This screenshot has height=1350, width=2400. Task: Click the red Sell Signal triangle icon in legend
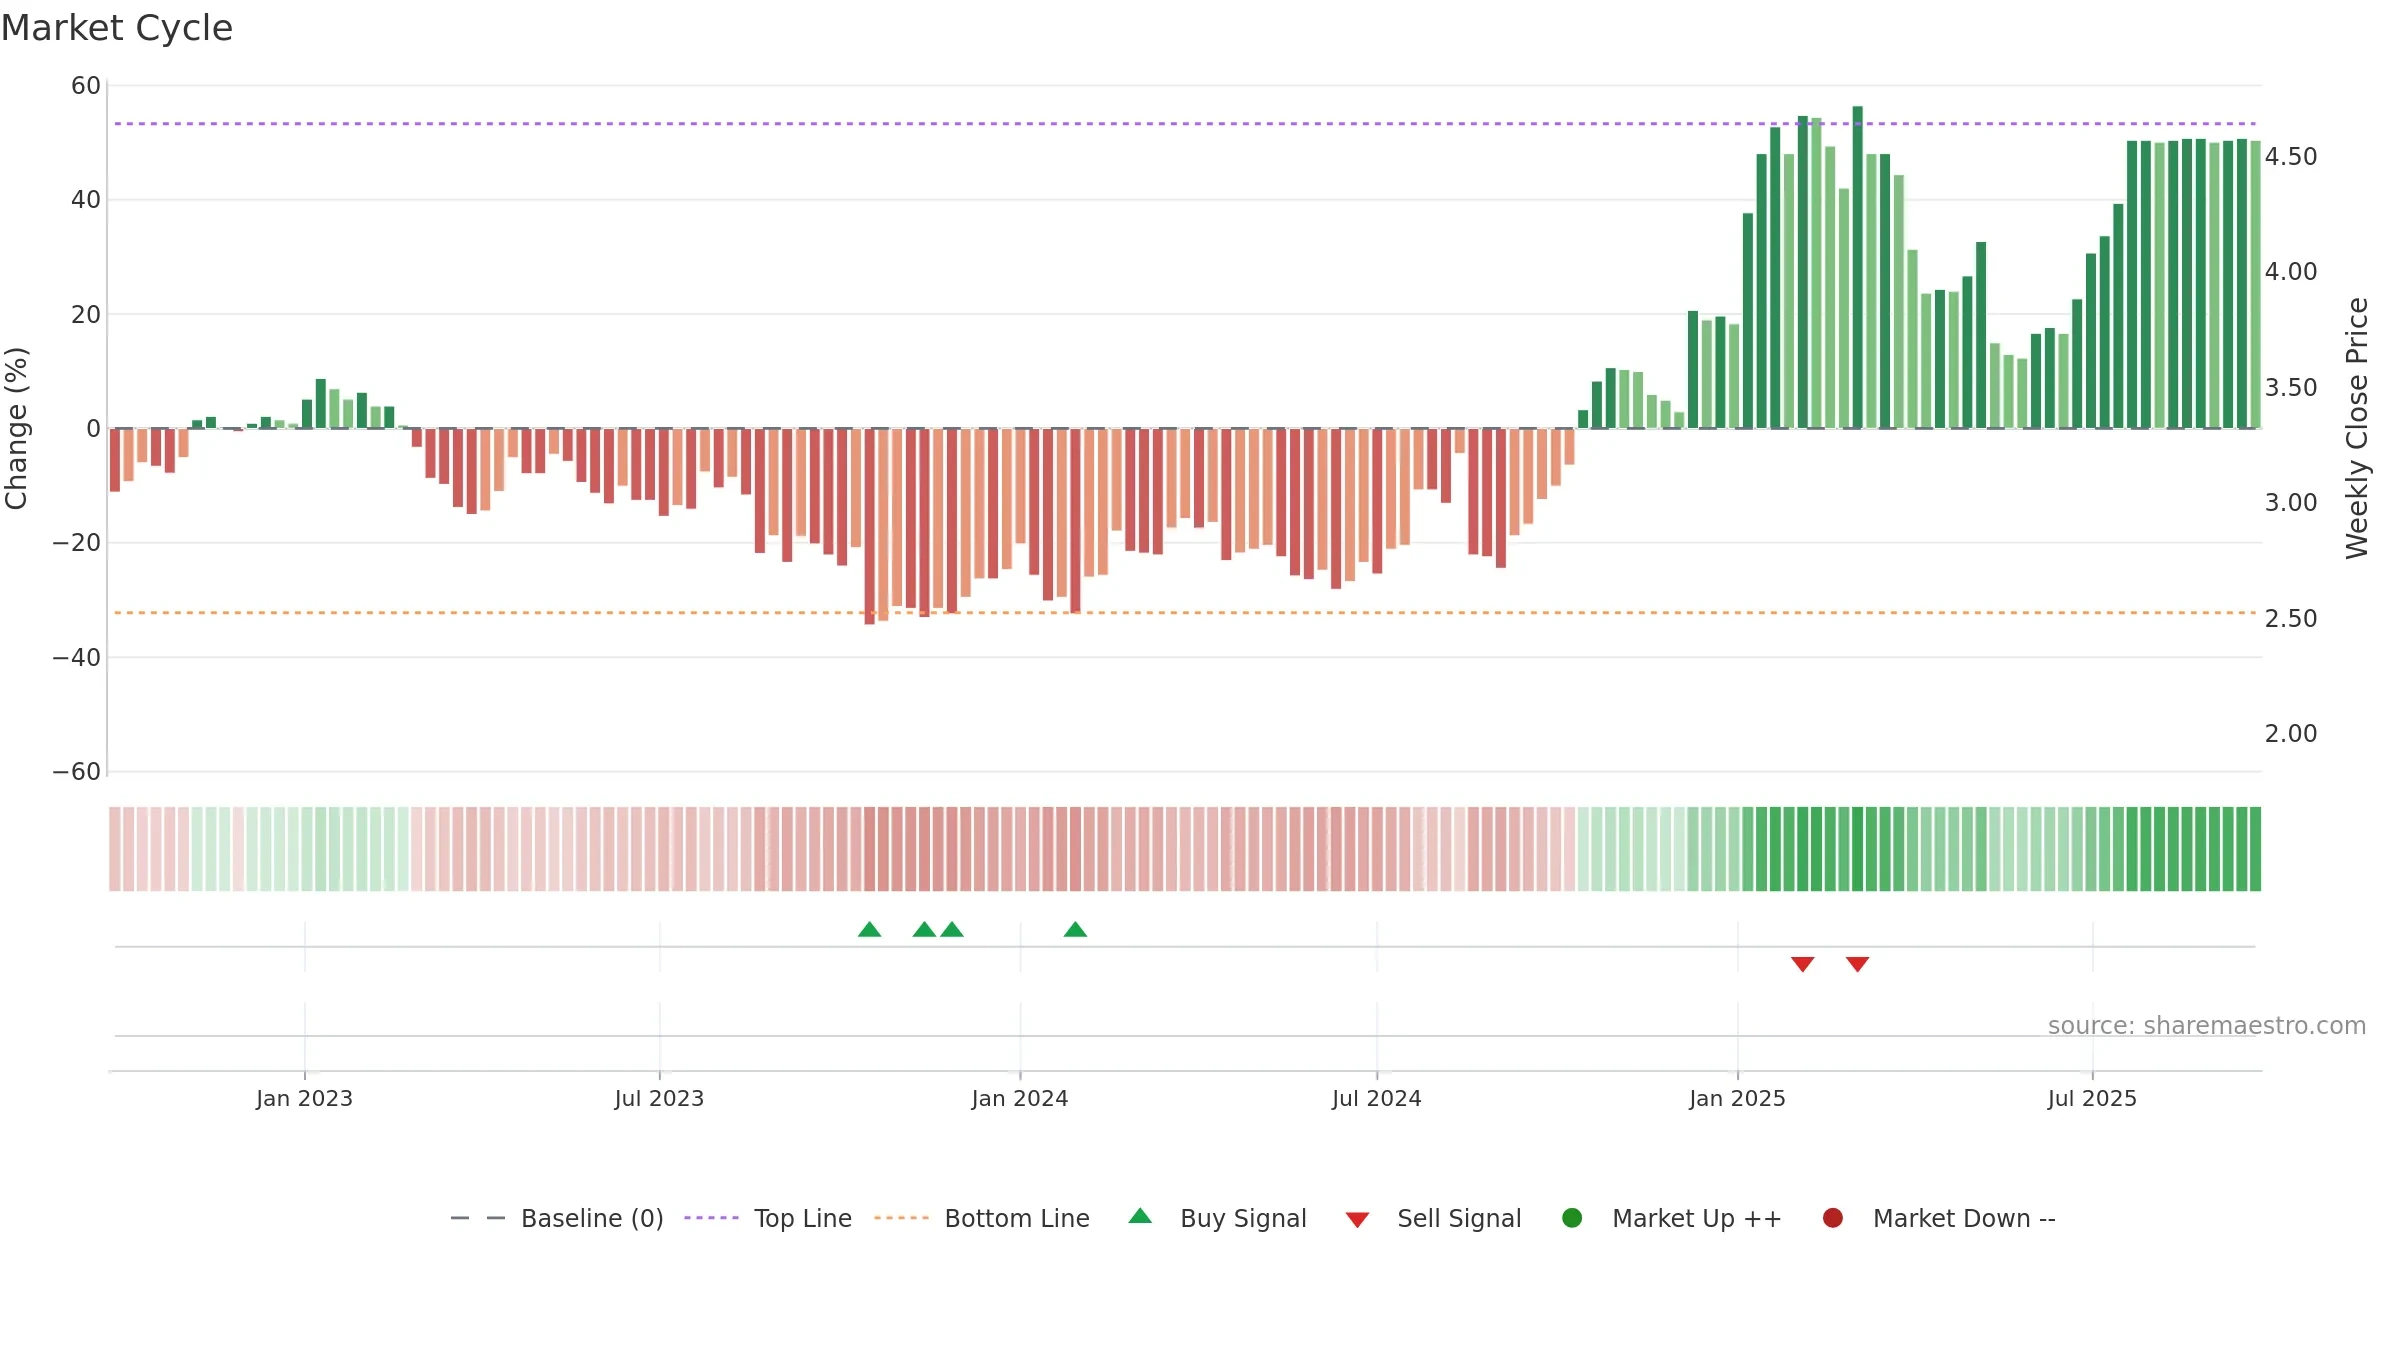(1357, 1220)
